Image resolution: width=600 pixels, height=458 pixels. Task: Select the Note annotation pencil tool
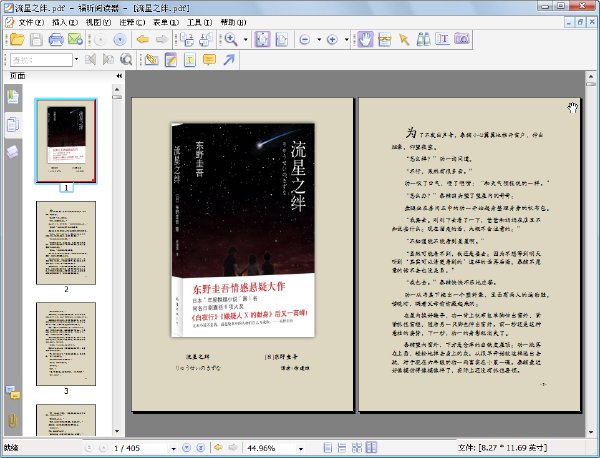pyautogui.click(x=171, y=60)
